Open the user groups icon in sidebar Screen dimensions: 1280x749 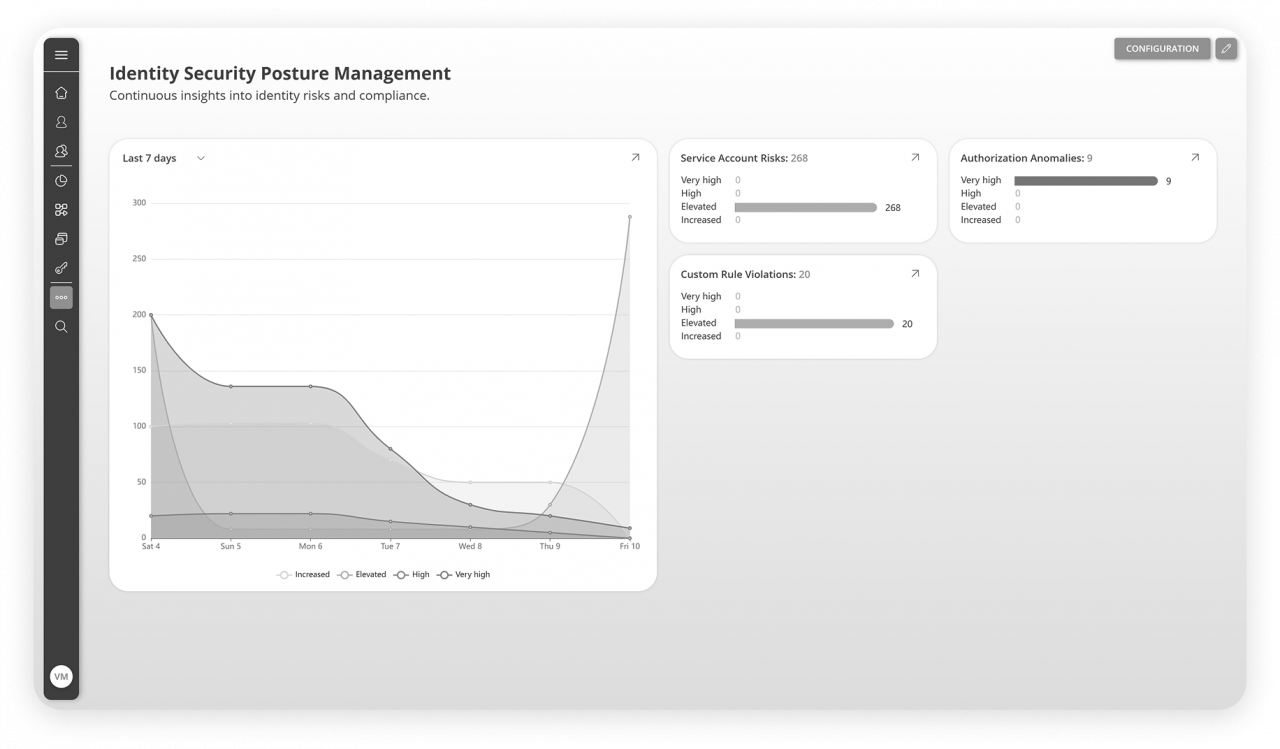pyautogui.click(x=61, y=151)
